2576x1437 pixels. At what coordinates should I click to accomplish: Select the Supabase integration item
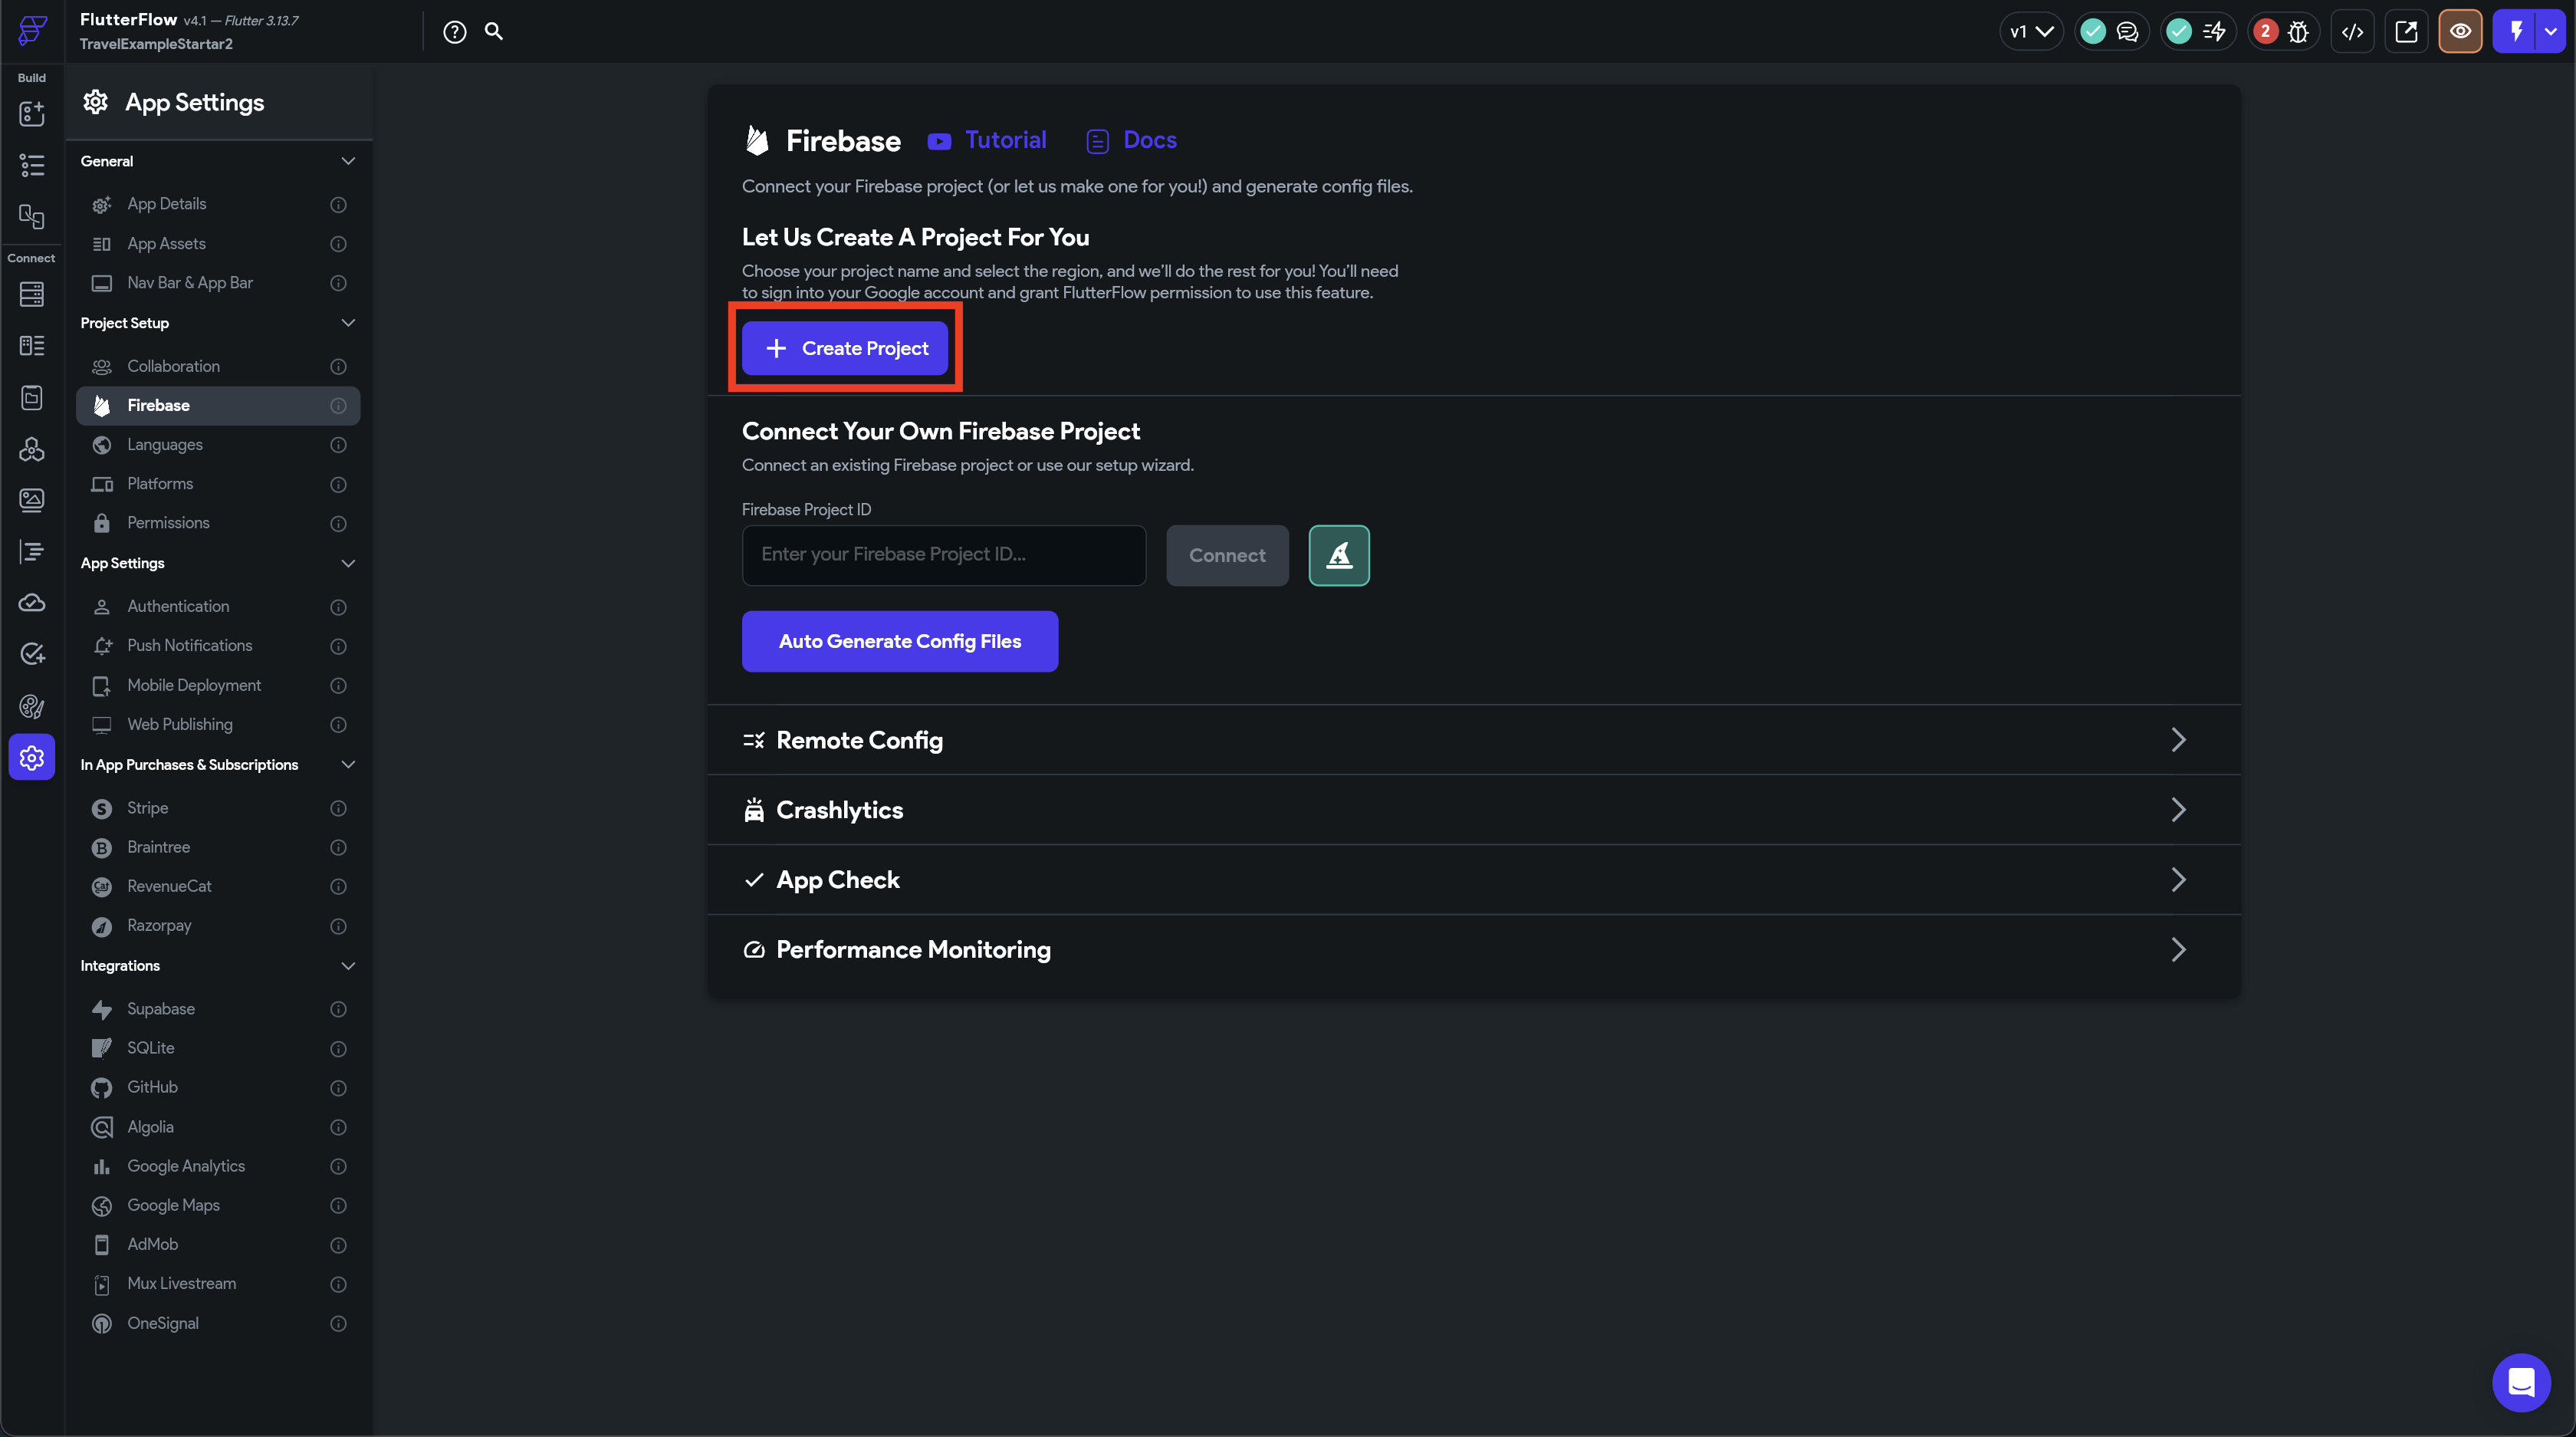161,1009
